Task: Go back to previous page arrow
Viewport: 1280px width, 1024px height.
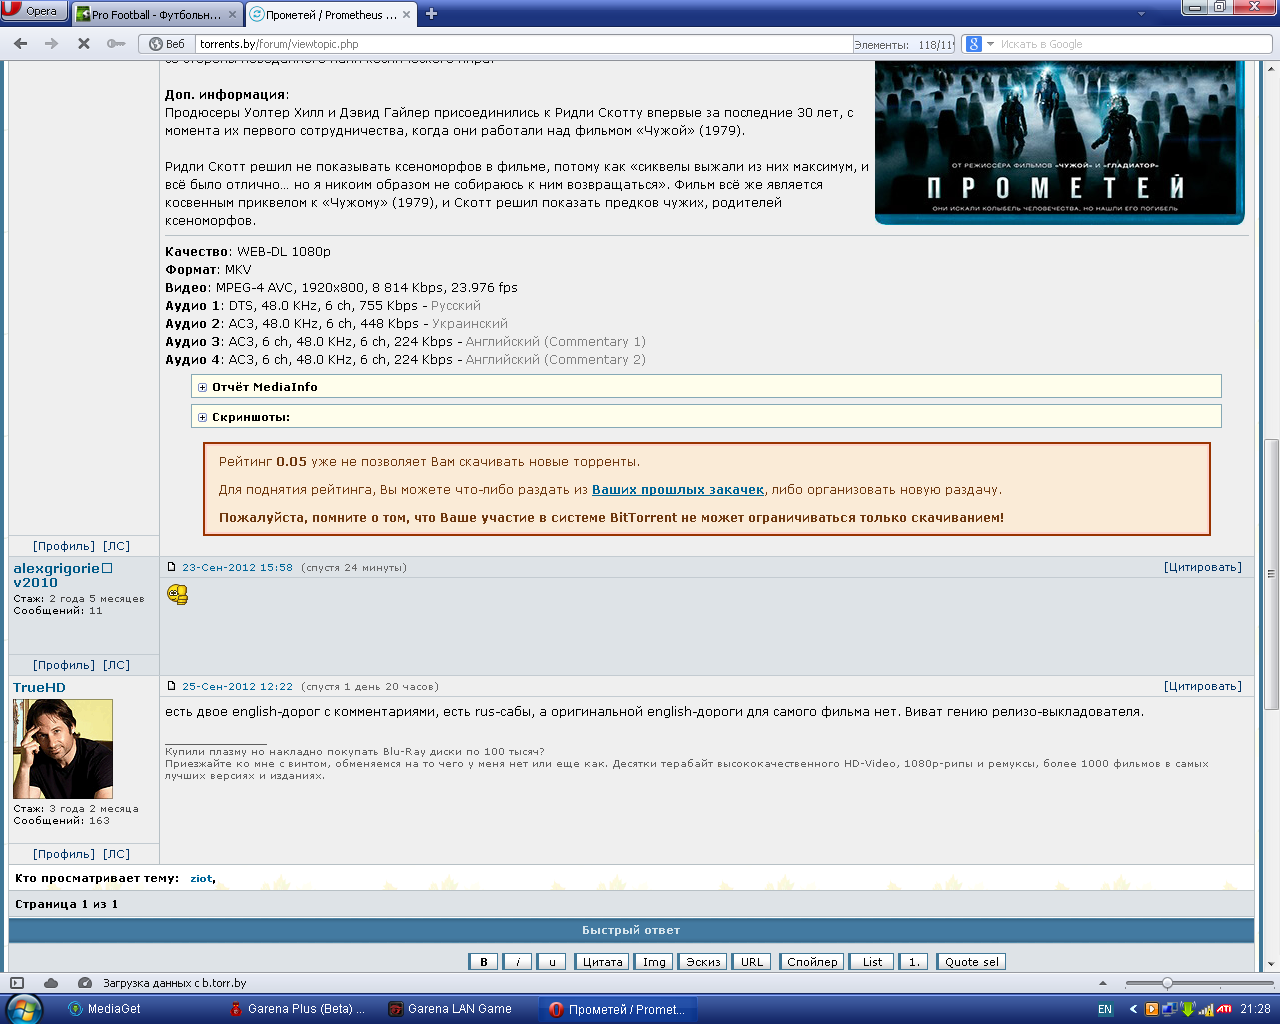Action: point(20,44)
